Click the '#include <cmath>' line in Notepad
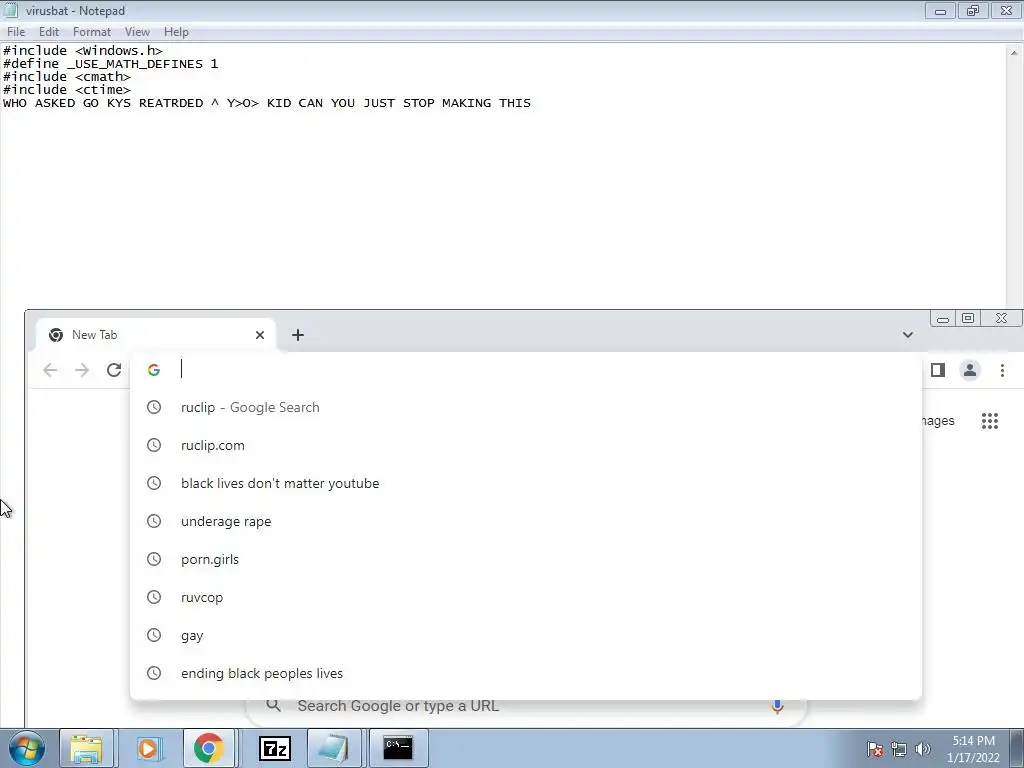This screenshot has width=1024, height=768. (67, 77)
